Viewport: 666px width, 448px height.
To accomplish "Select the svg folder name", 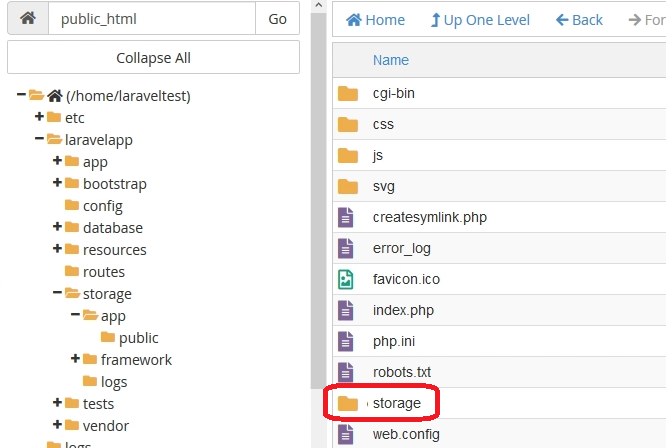I will (384, 186).
